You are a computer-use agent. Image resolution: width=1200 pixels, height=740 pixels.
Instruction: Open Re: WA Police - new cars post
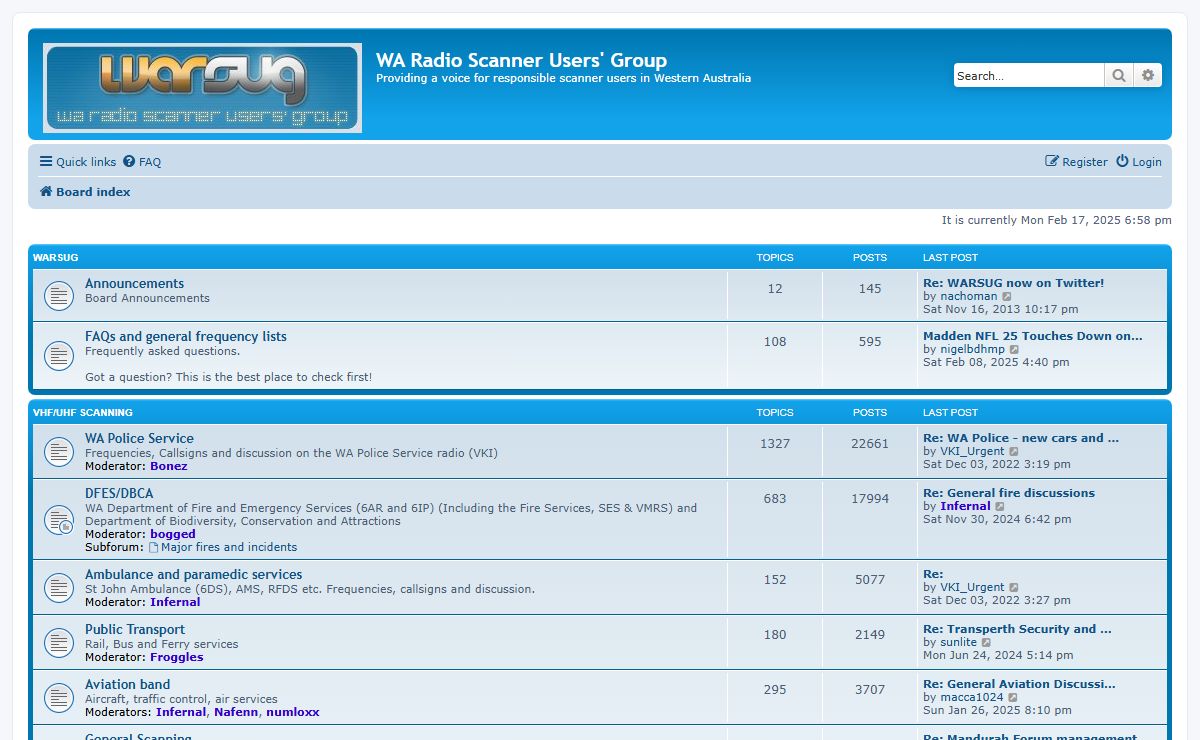1021,438
